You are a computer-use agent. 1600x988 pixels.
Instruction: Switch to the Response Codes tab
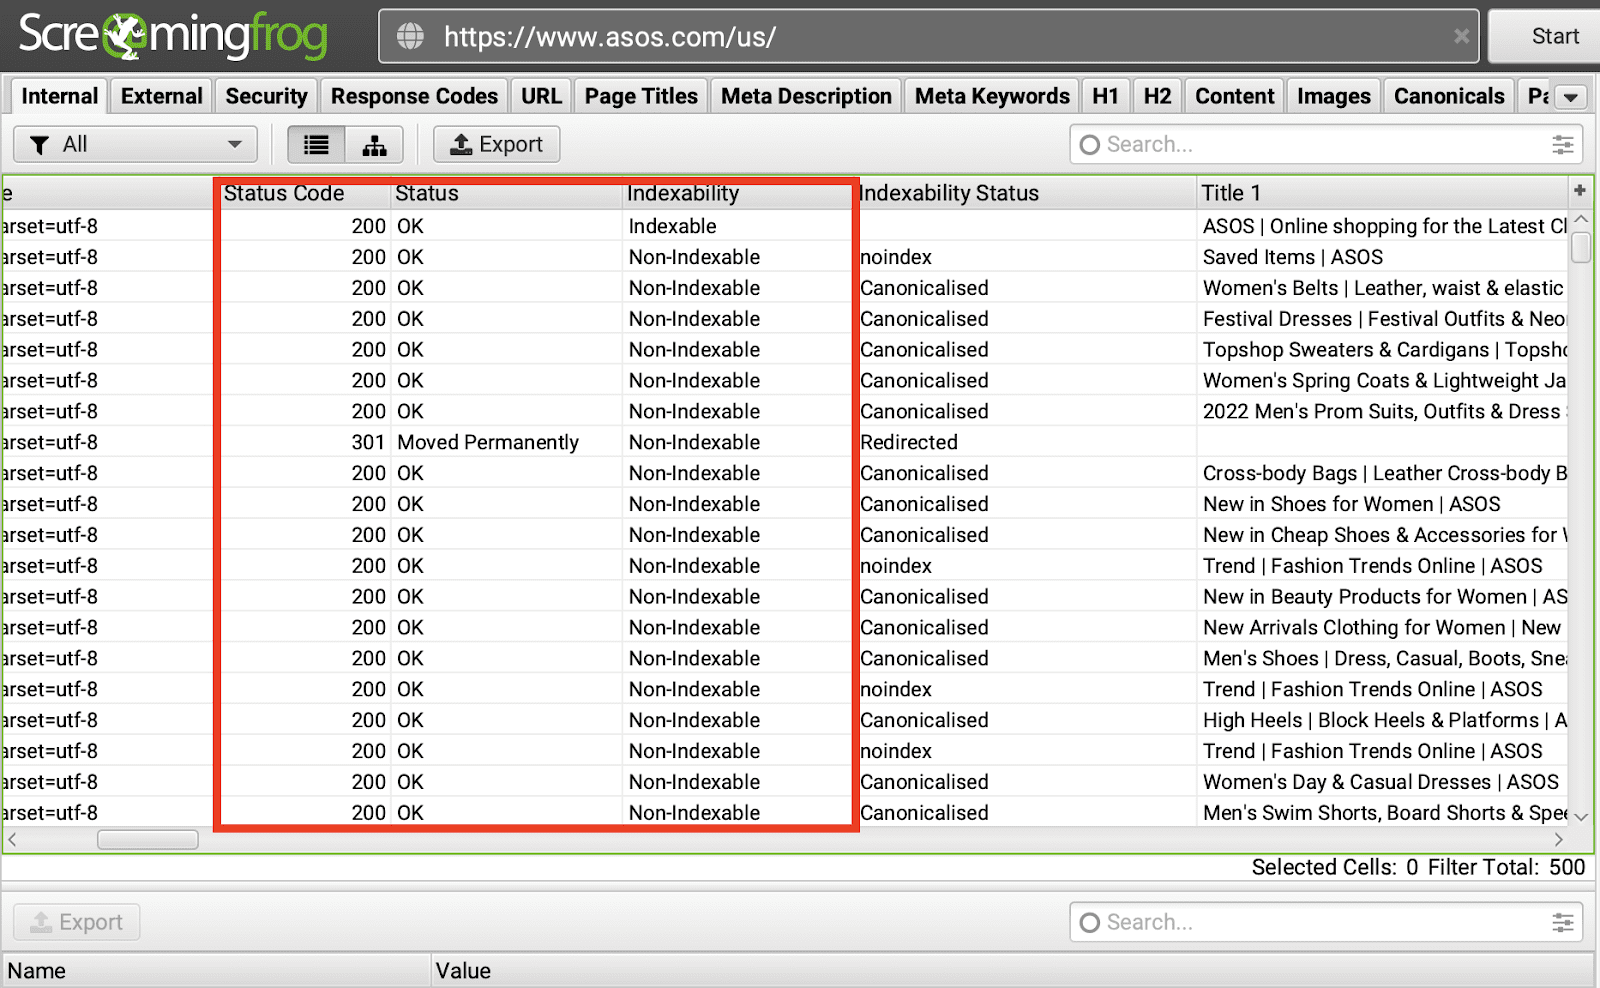pos(414,96)
